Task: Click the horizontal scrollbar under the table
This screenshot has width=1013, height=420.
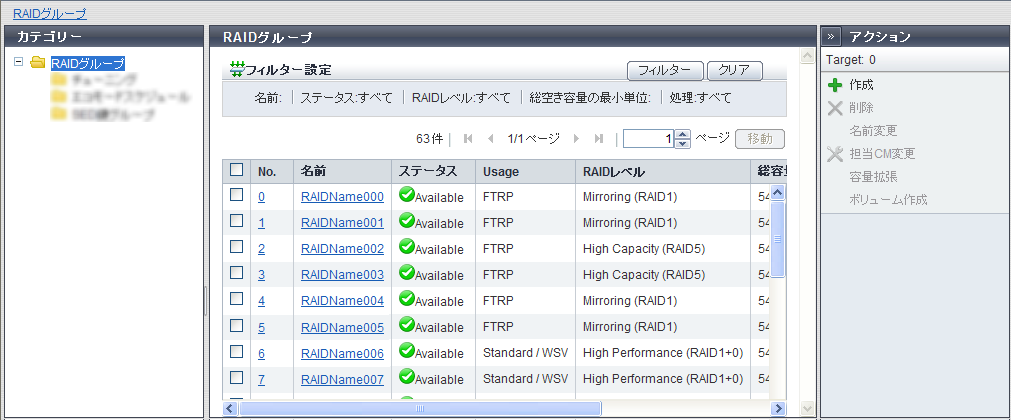Action: (x=420, y=409)
